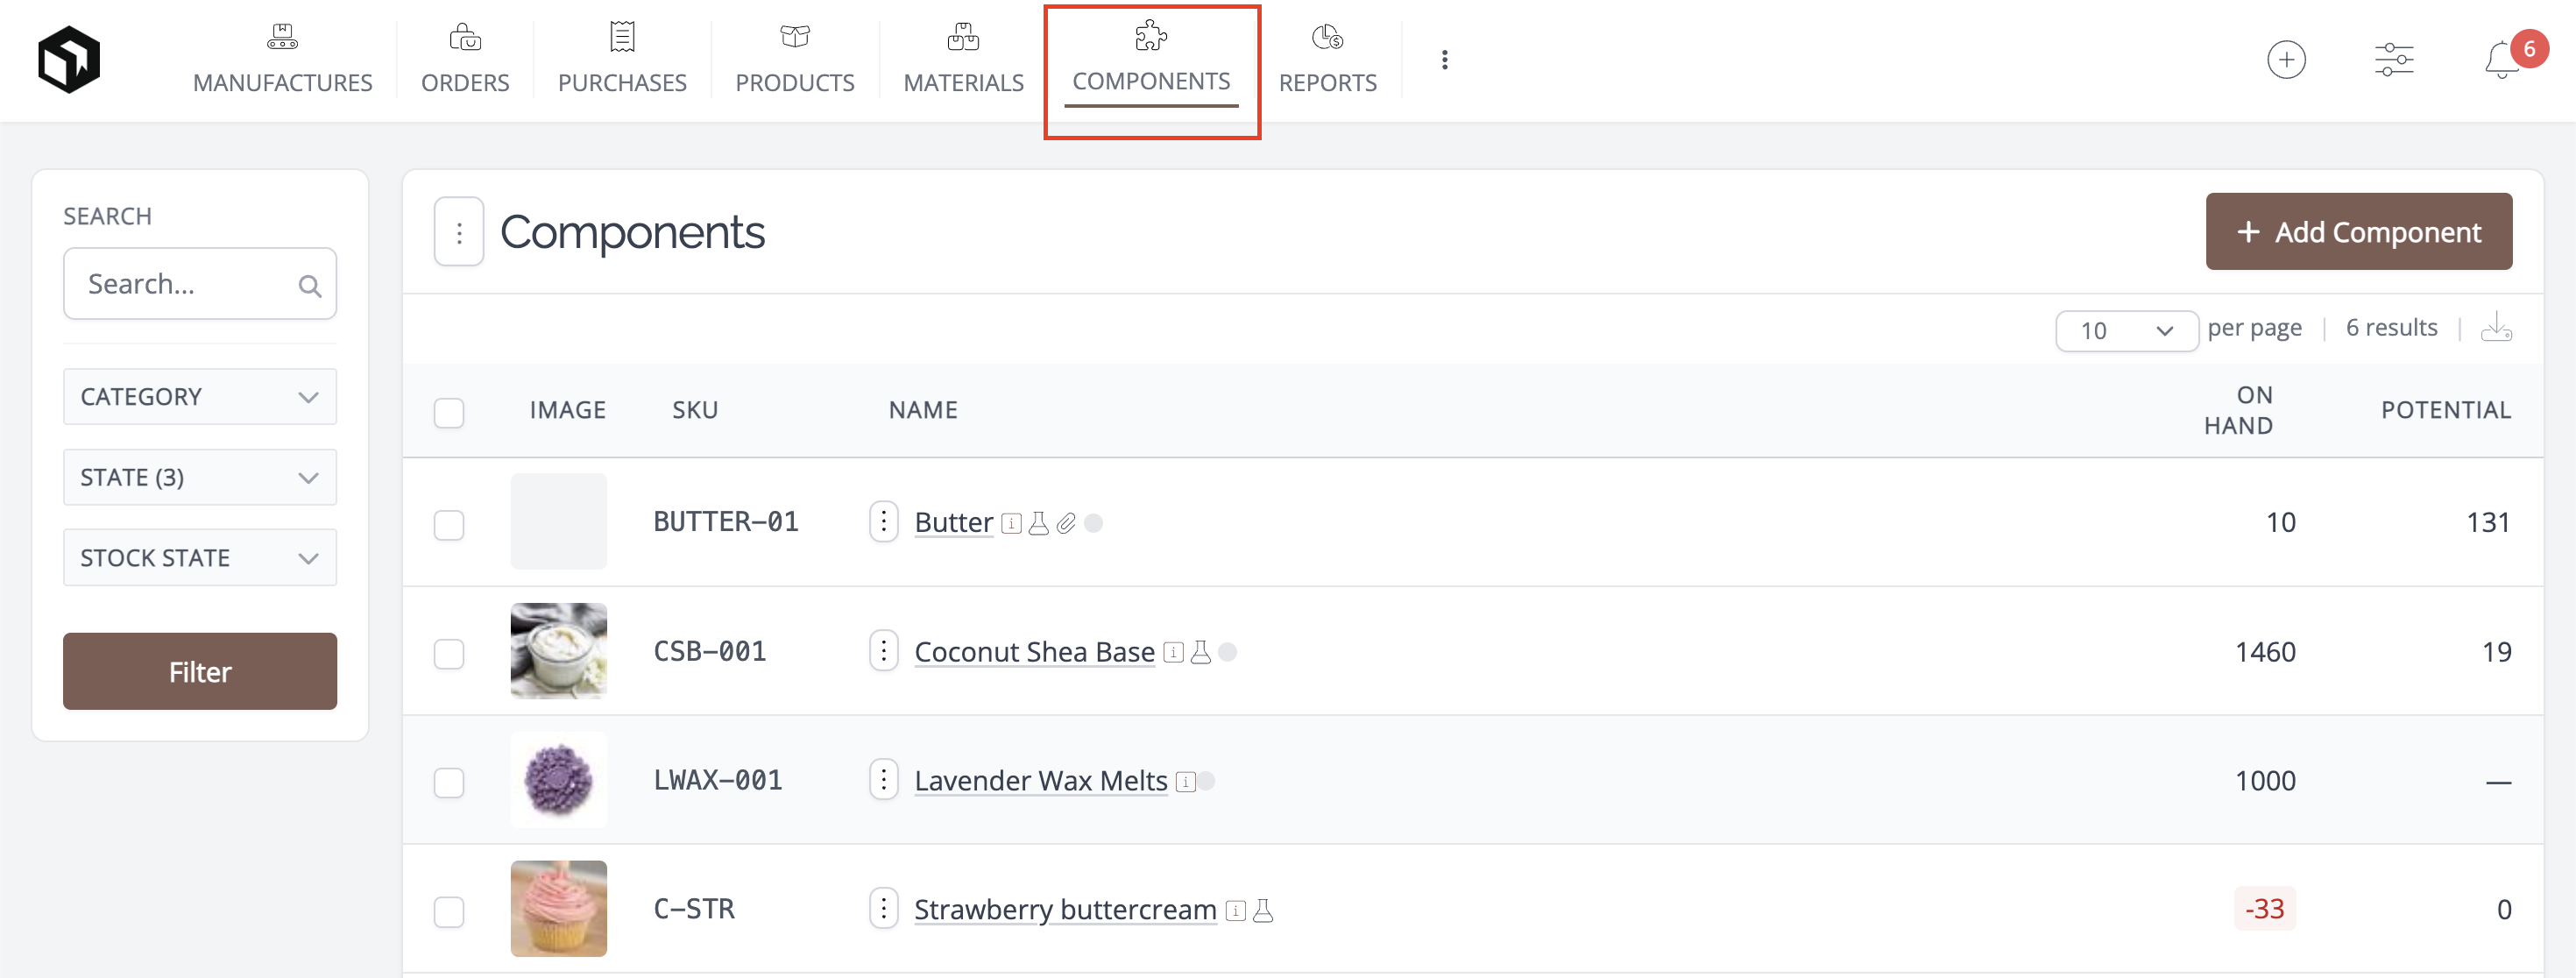Tick the checkbox for BUTTER-01 row
The width and height of the screenshot is (2576, 978).
(x=449, y=524)
